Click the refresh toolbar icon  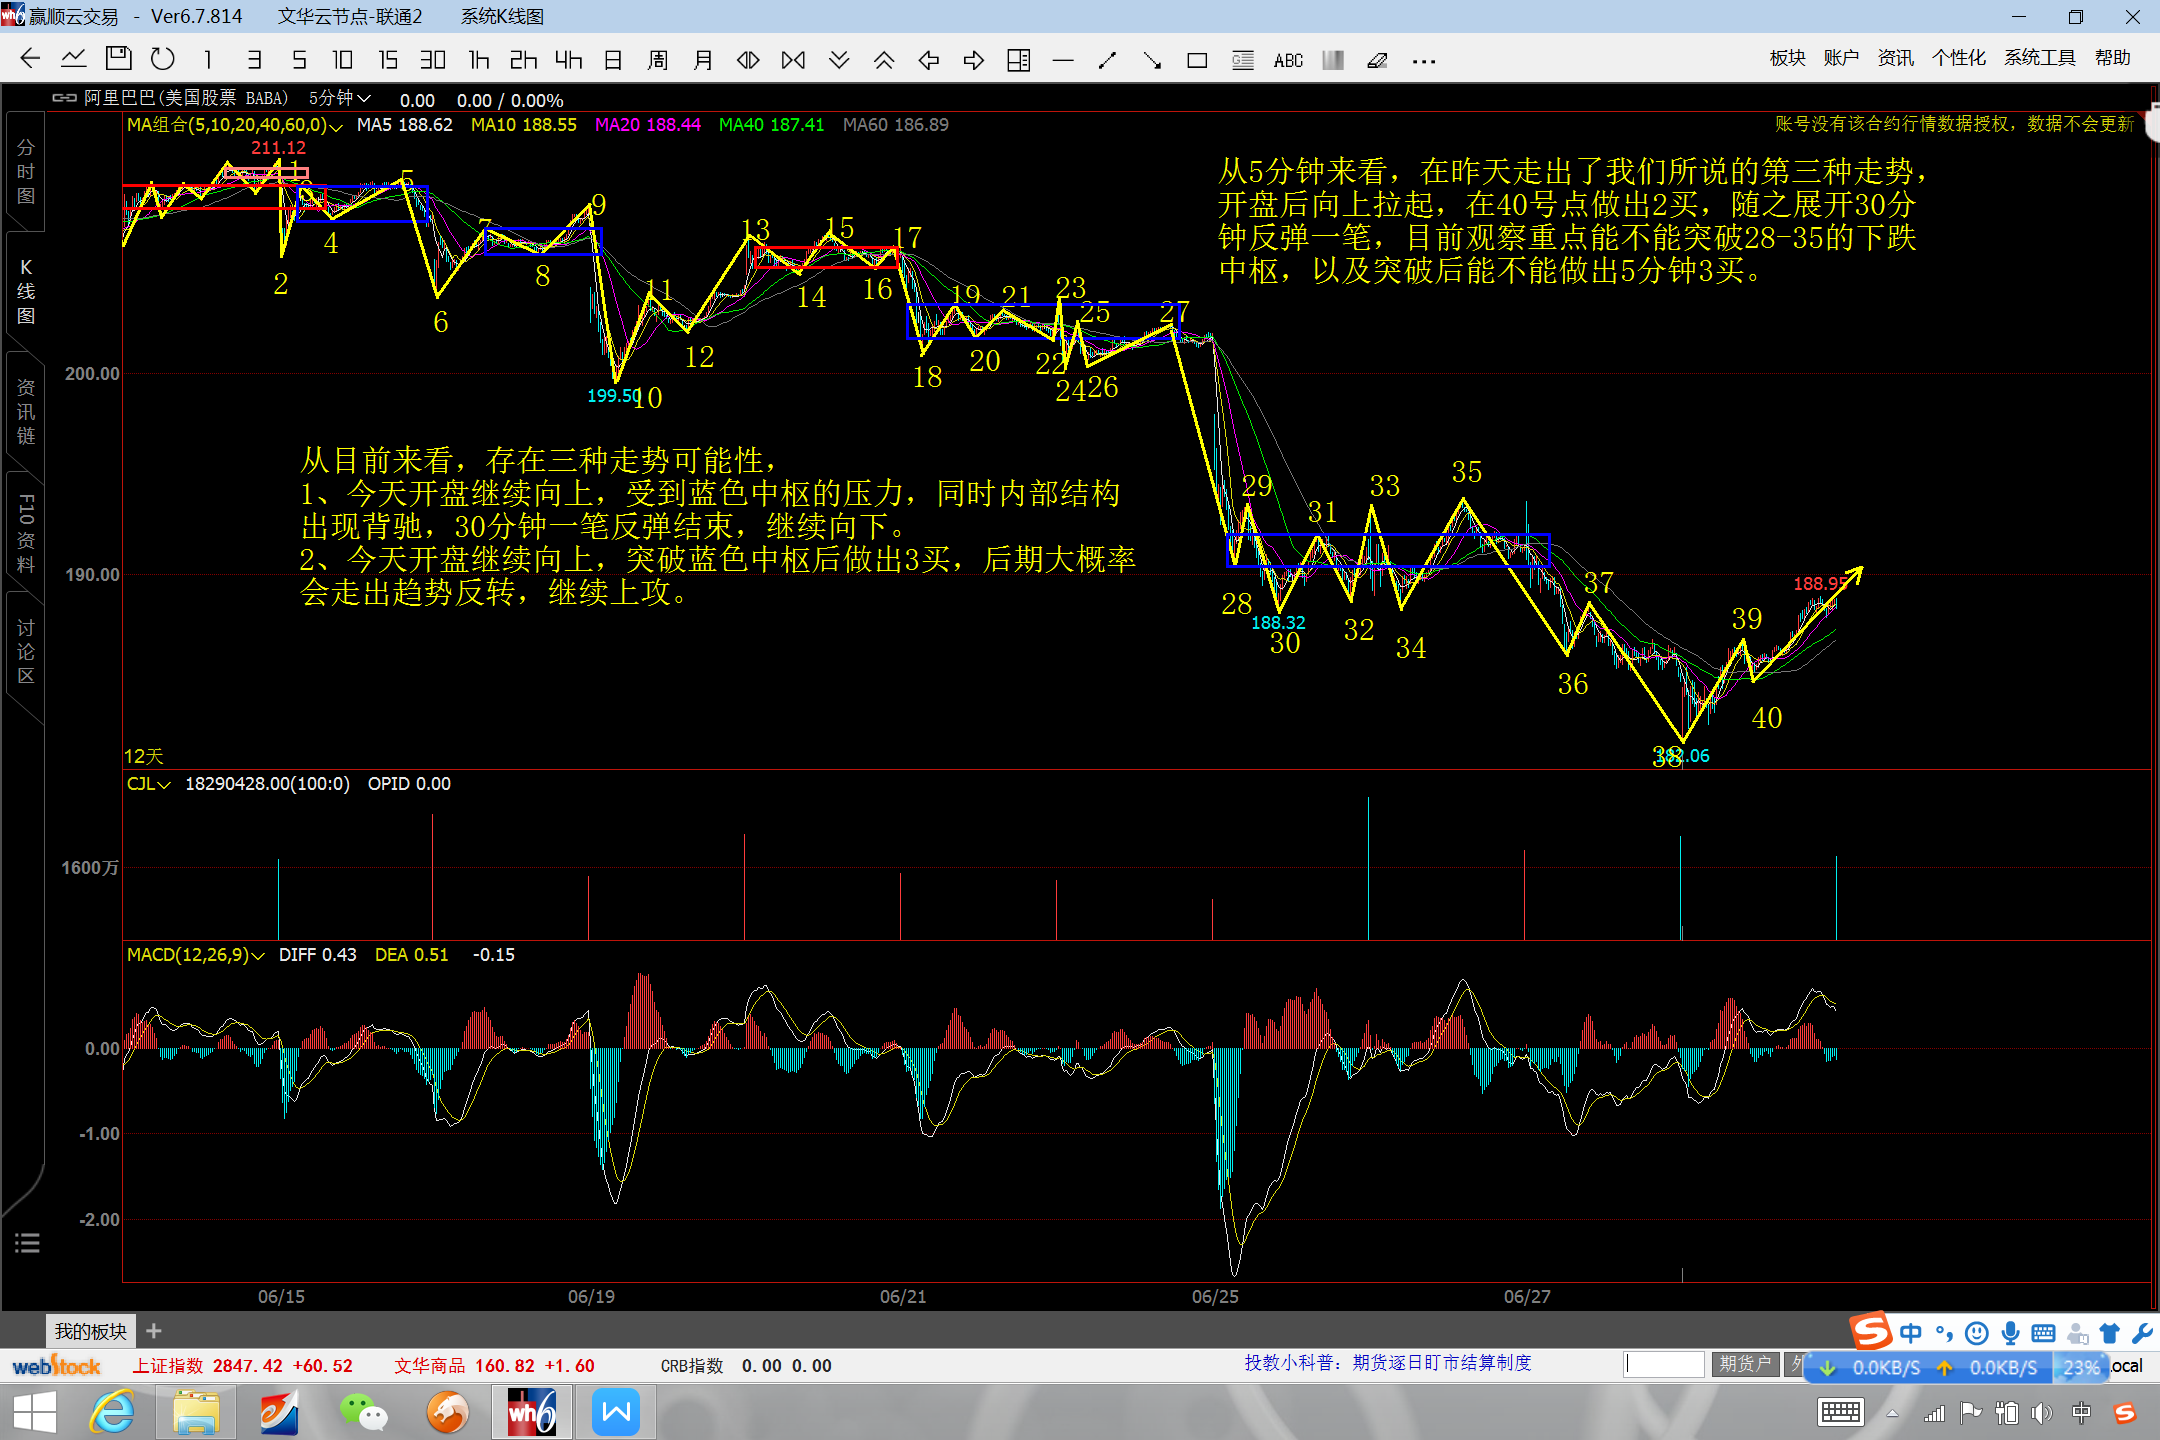click(x=162, y=60)
